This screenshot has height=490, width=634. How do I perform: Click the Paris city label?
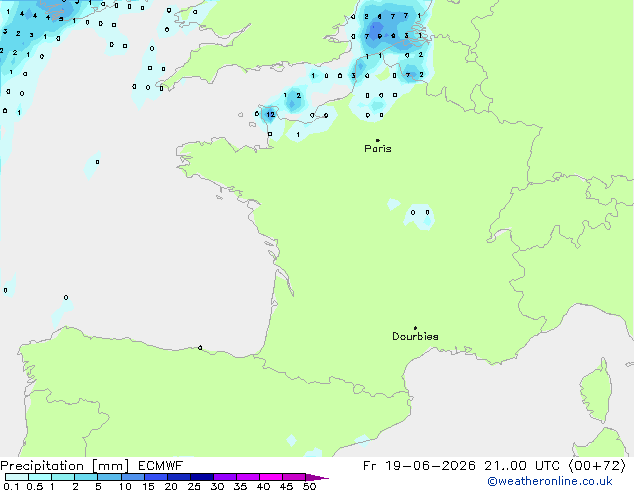[378, 149]
